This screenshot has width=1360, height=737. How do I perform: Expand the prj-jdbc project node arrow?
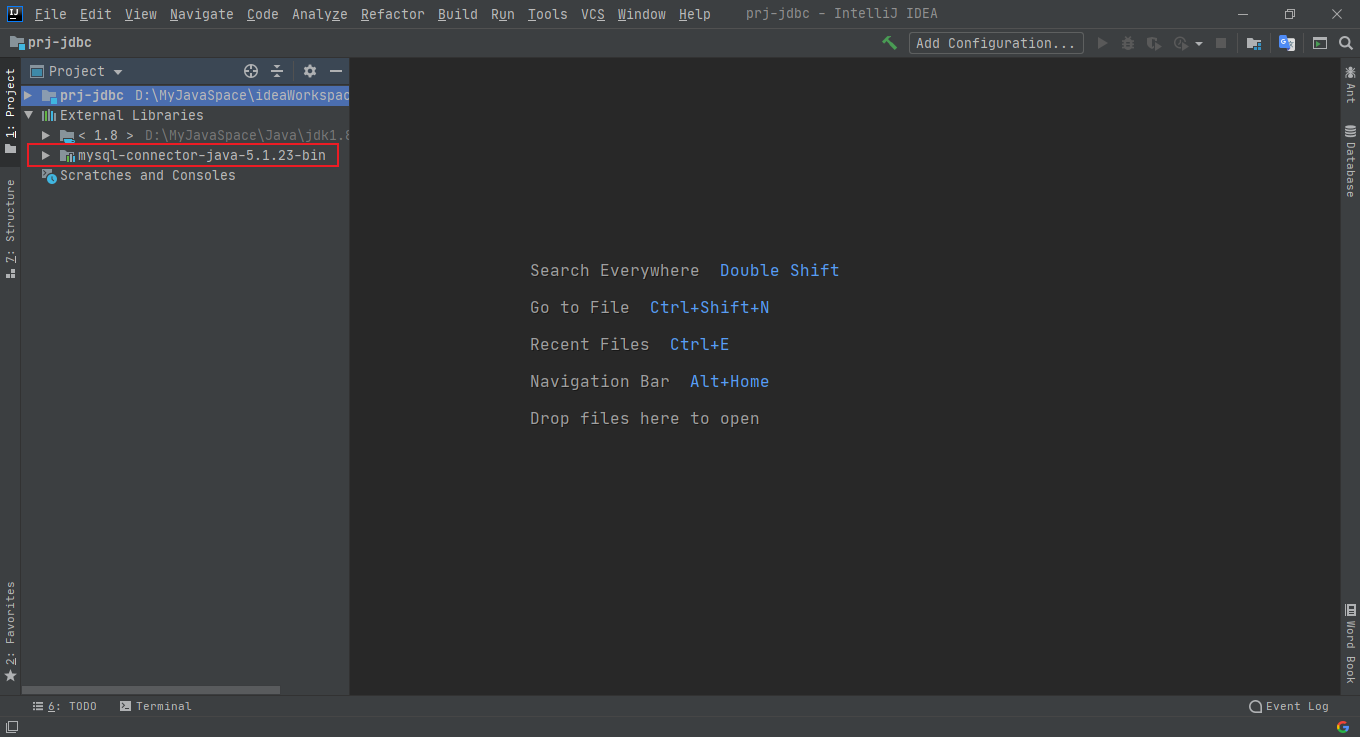[x=29, y=95]
